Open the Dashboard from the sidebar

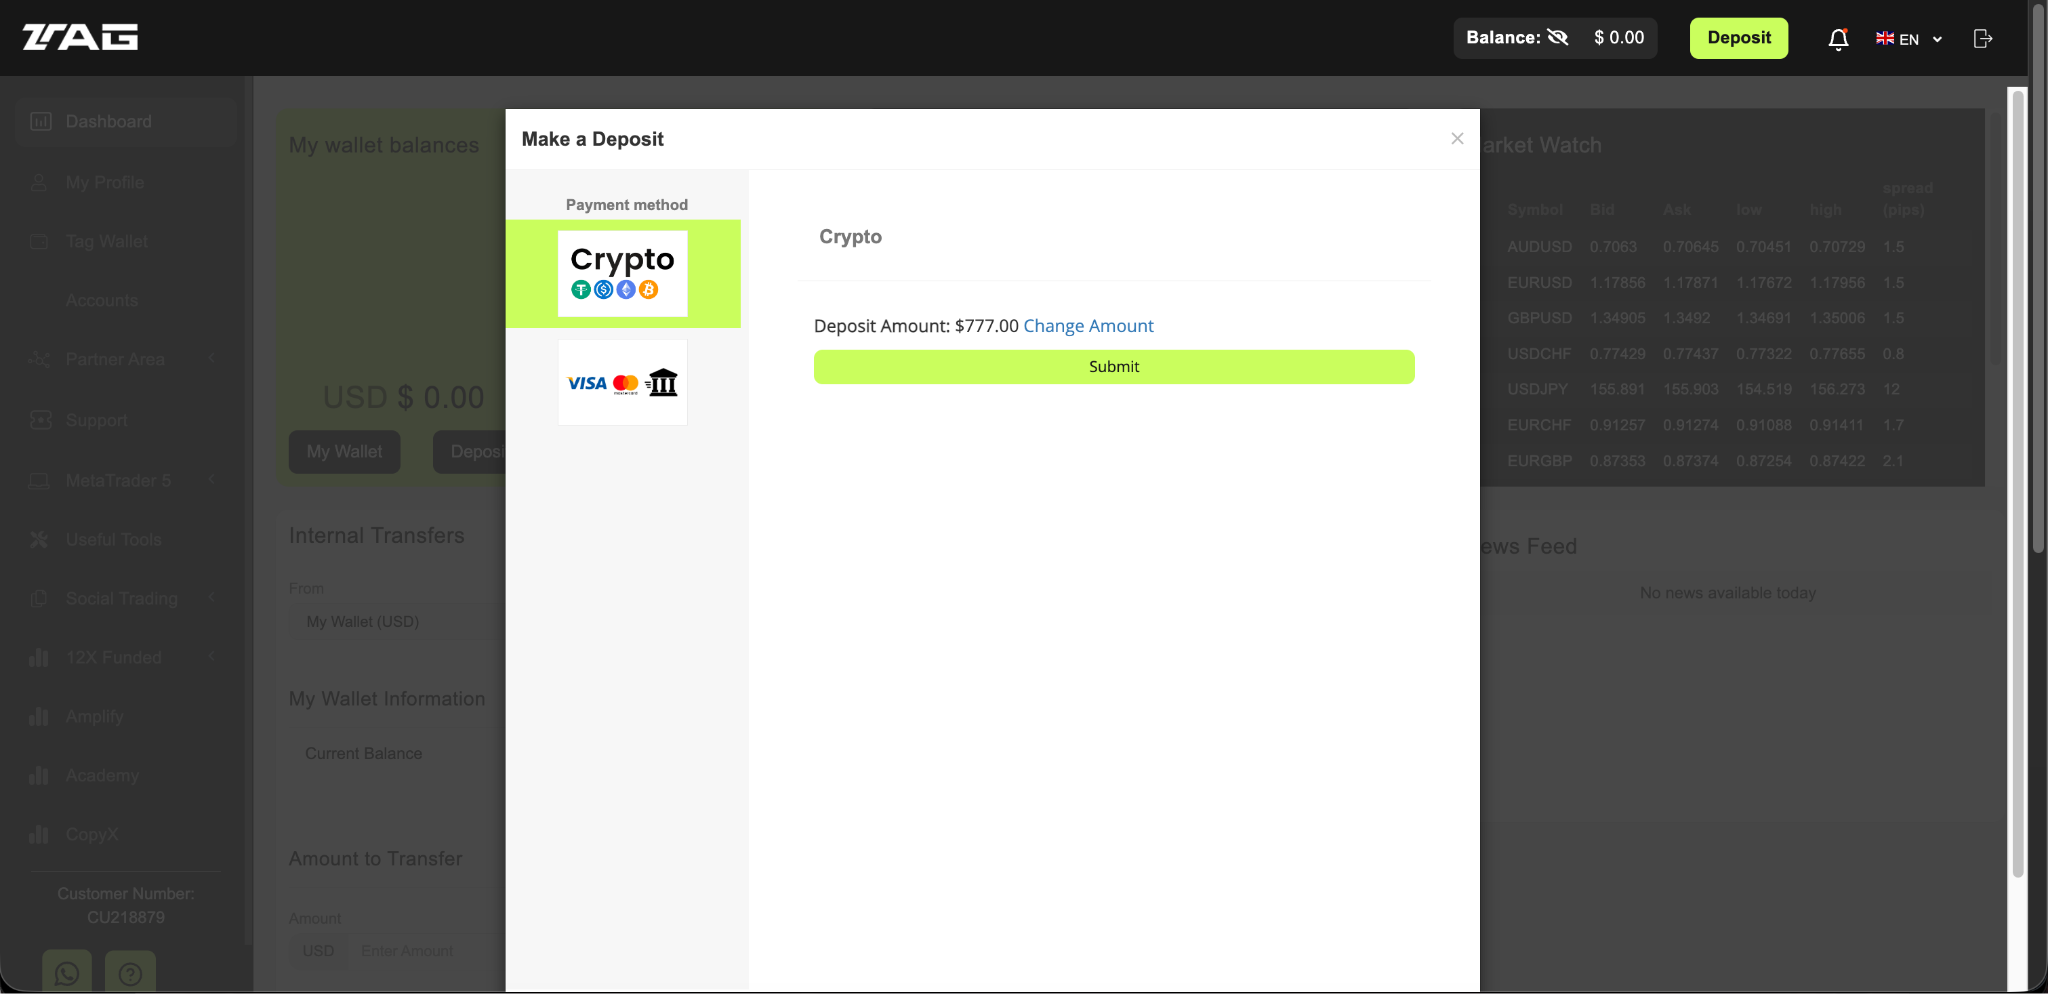pyautogui.click(x=108, y=120)
